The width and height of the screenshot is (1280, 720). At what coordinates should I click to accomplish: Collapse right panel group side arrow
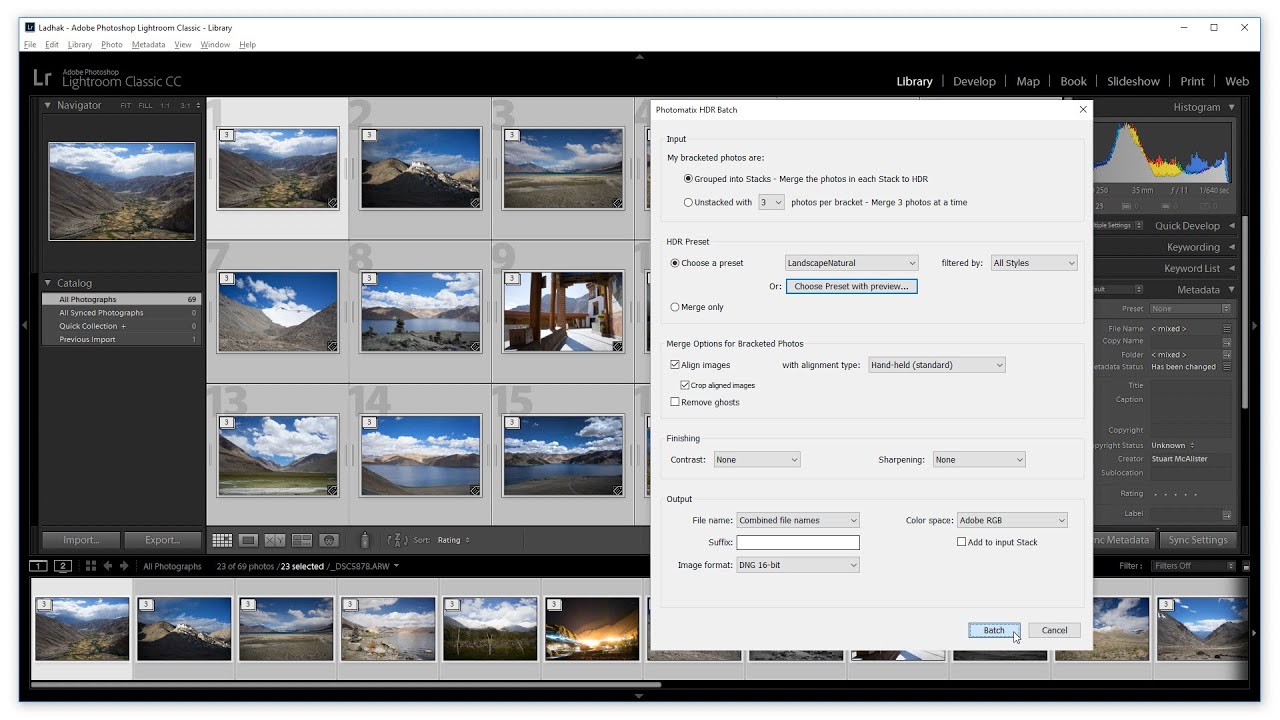pyautogui.click(x=1254, y=325)
